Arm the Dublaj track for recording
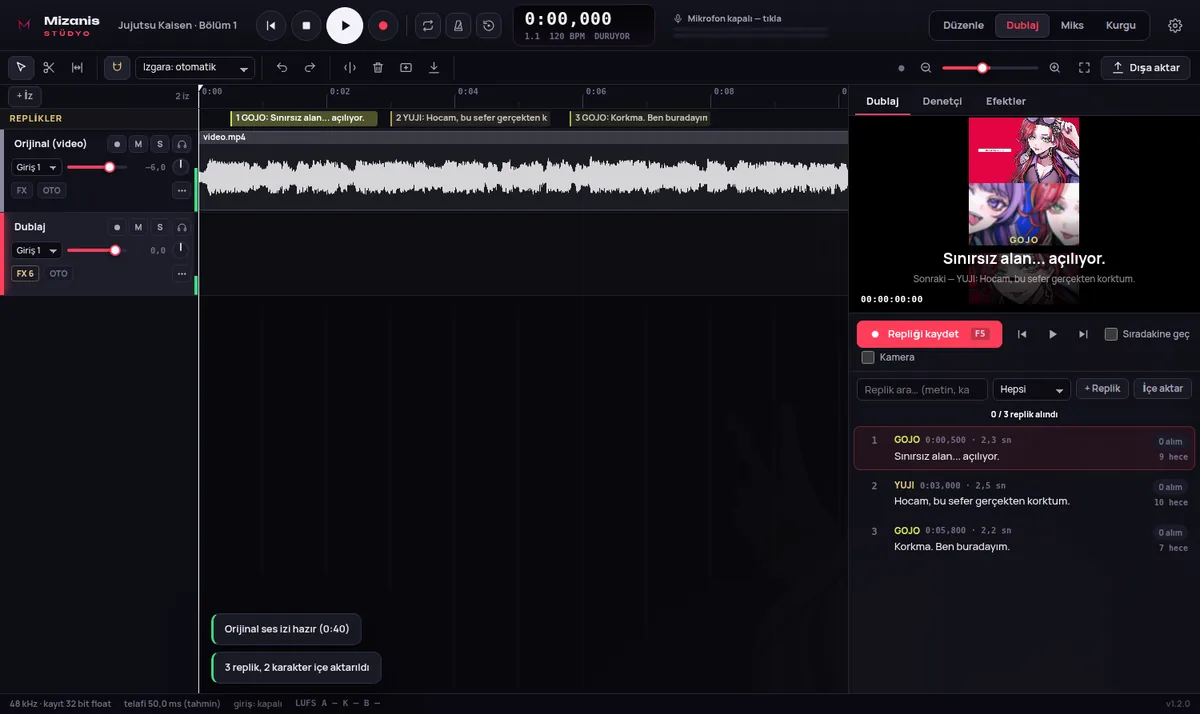The height and width of the screenshot is (714, 1200). point(117,227)
